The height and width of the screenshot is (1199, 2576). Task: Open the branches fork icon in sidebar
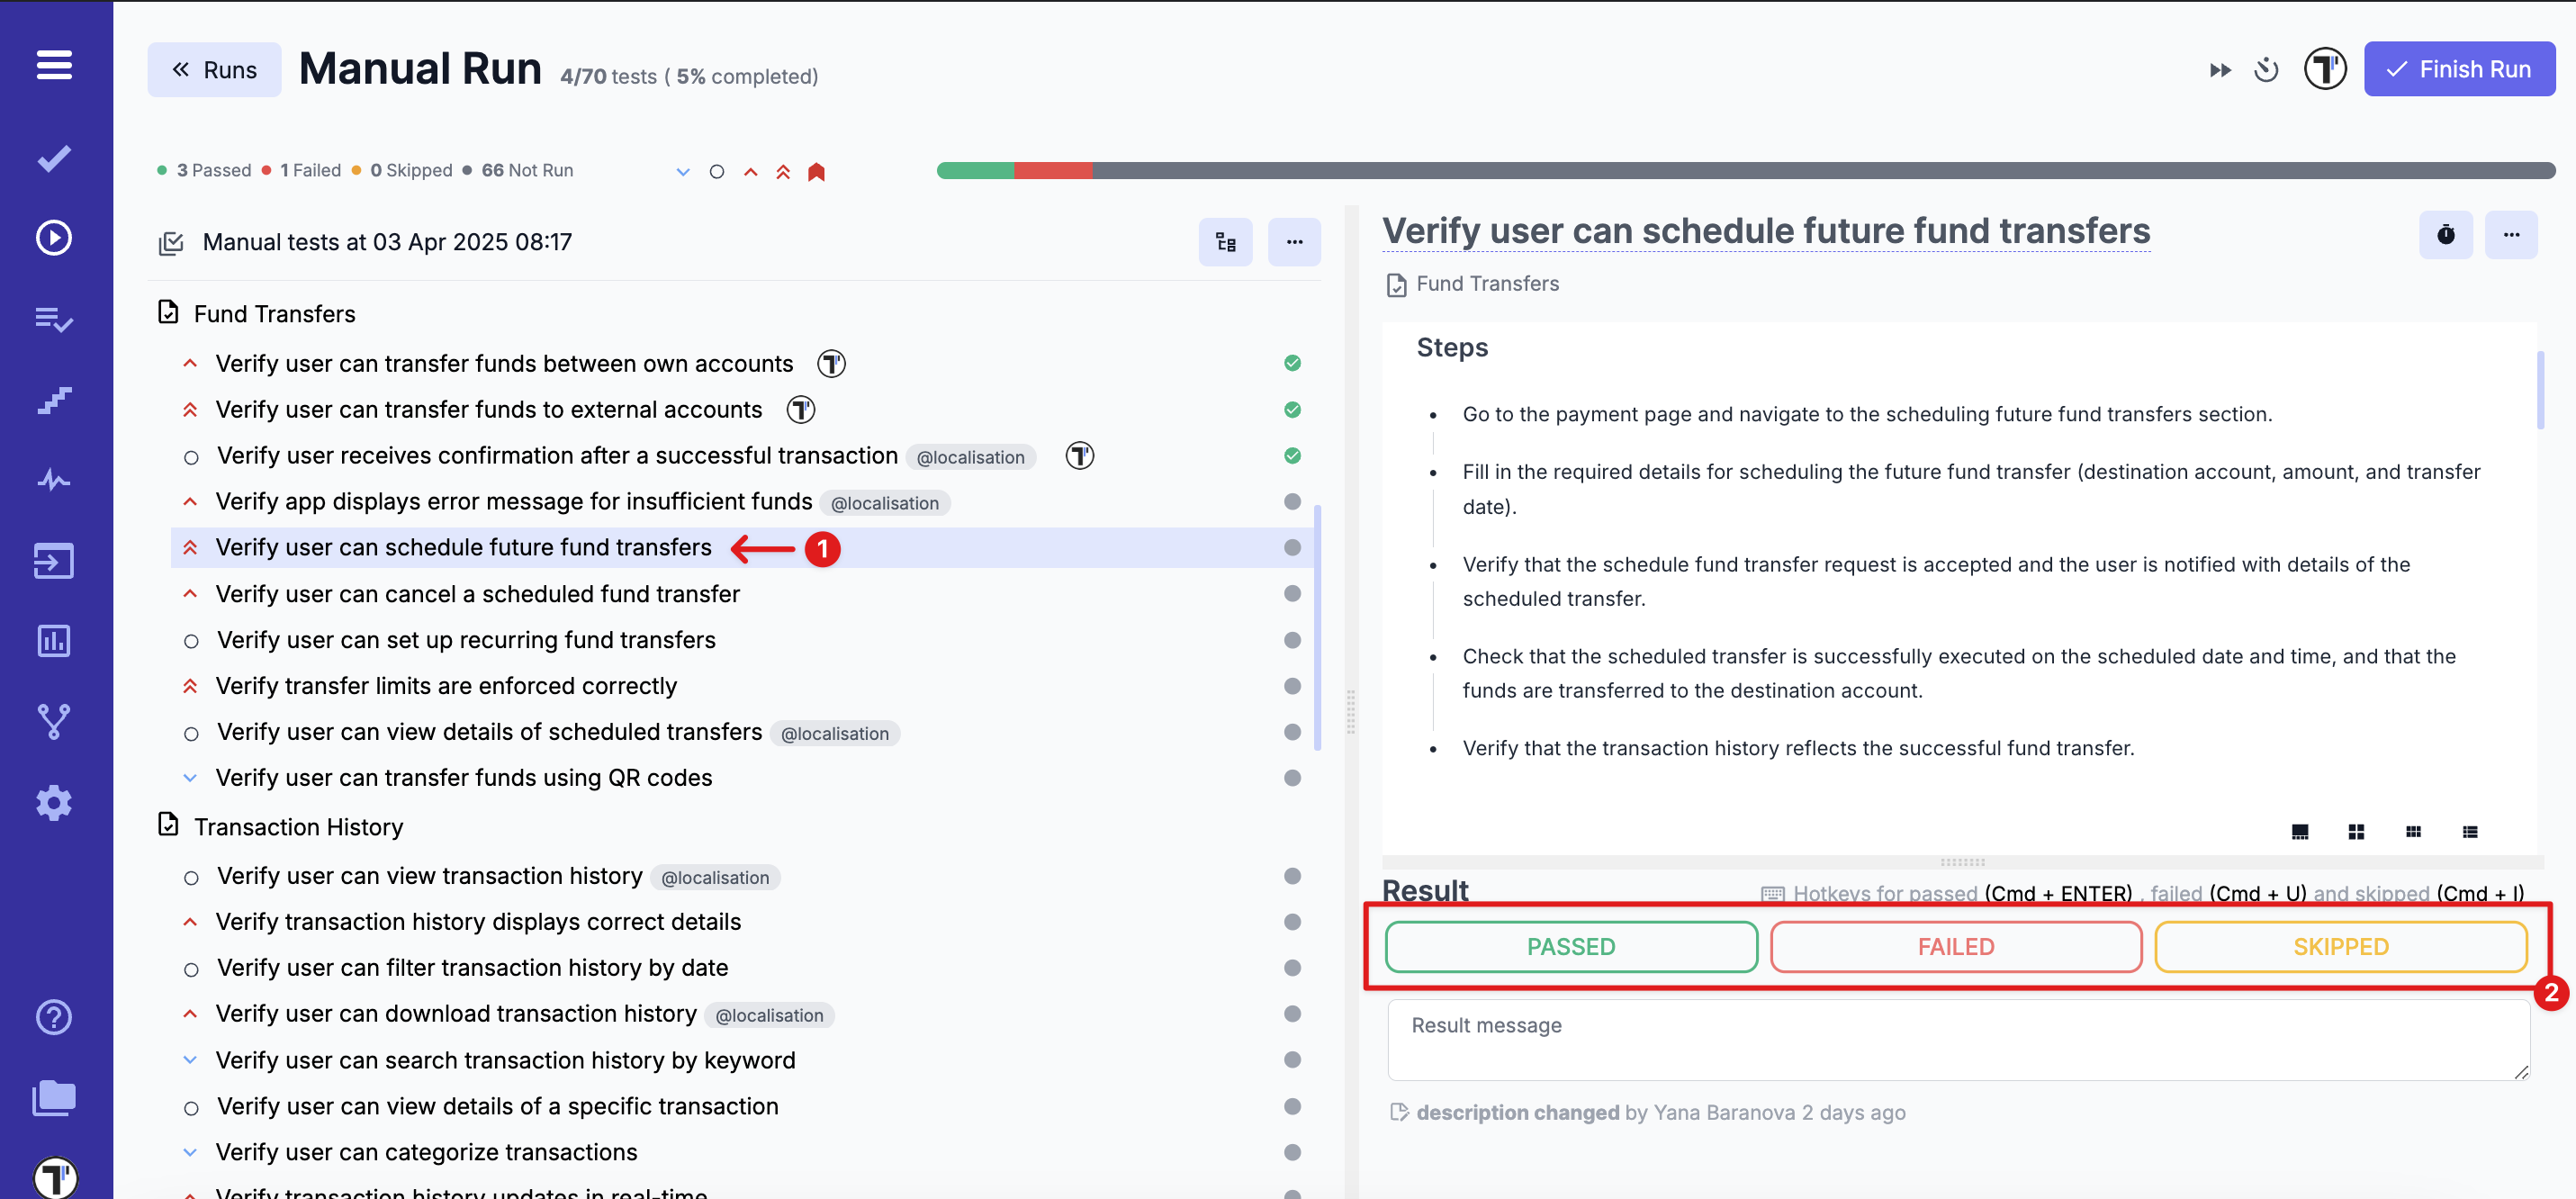pos(54,721)
